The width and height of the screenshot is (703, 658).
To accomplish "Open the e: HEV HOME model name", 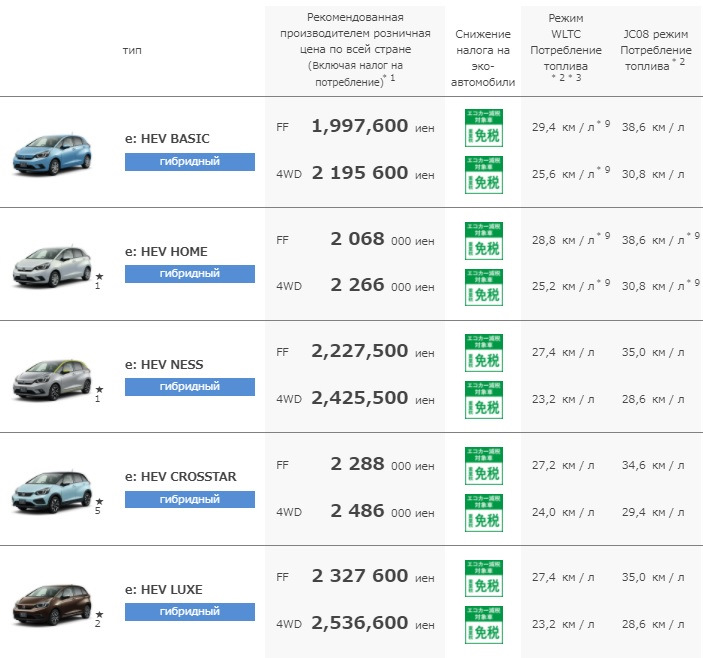I will click(166, 251).
